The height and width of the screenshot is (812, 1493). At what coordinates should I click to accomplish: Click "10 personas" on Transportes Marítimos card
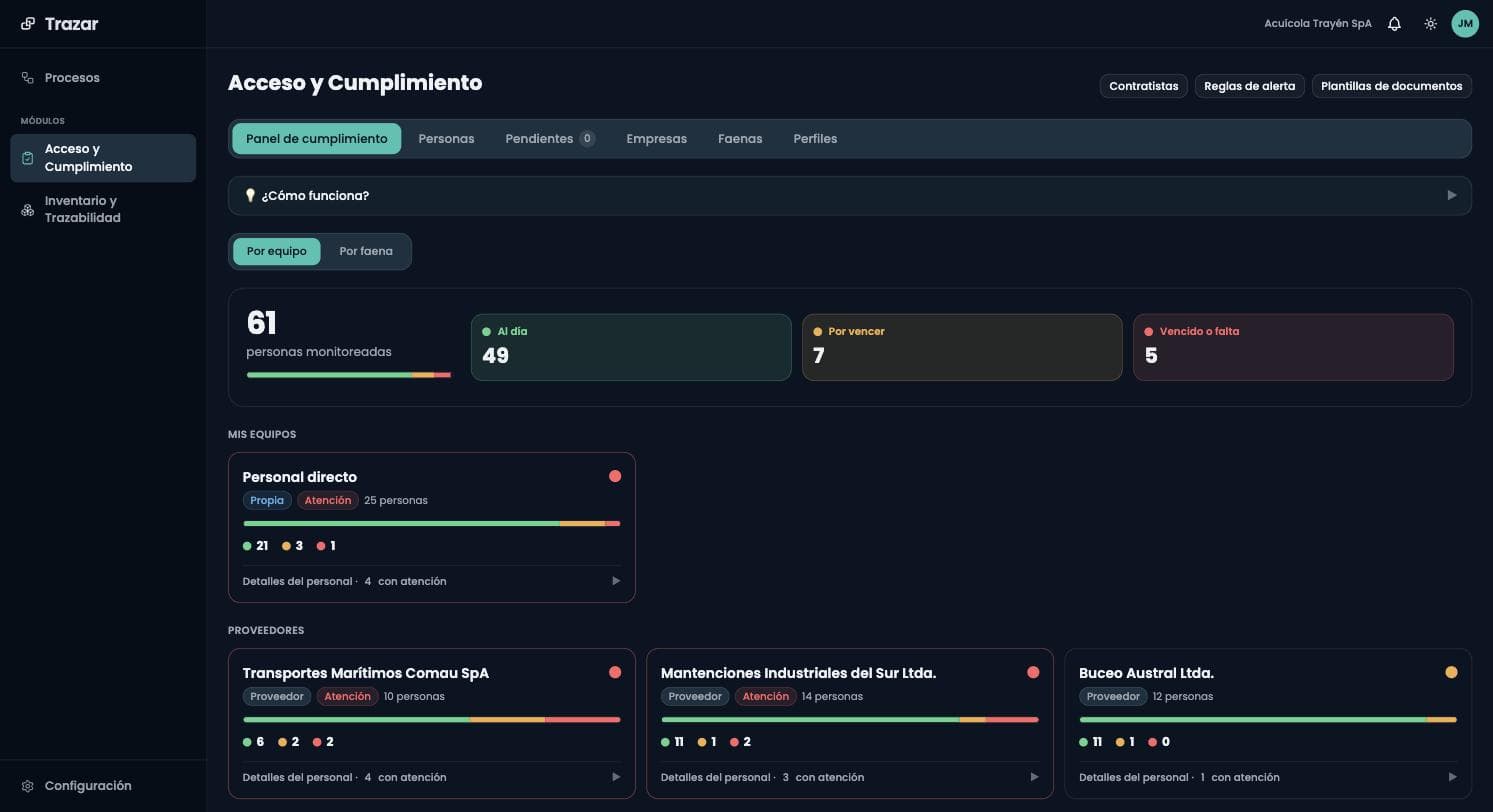point(414,696)
